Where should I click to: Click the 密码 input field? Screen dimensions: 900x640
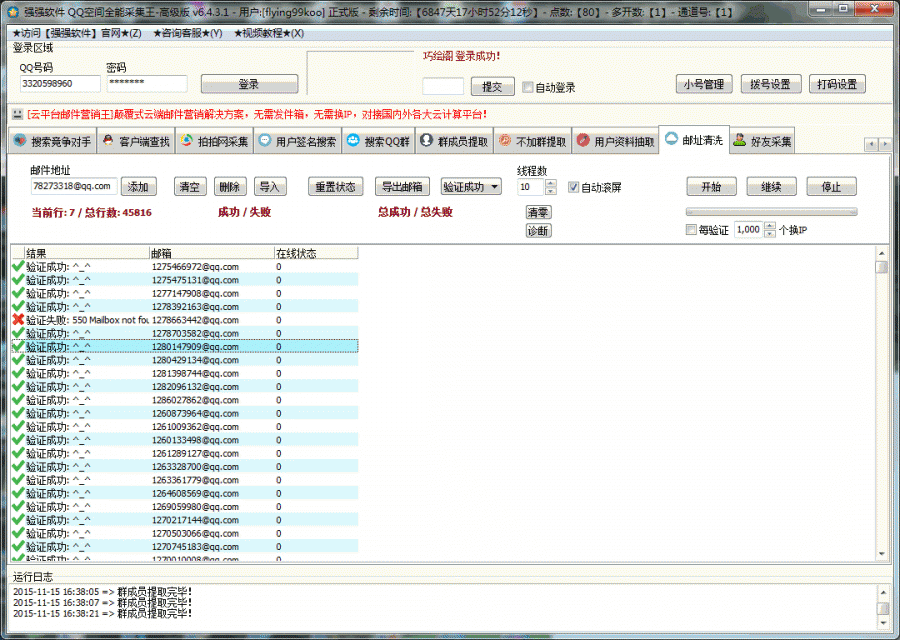click(147, 84)
